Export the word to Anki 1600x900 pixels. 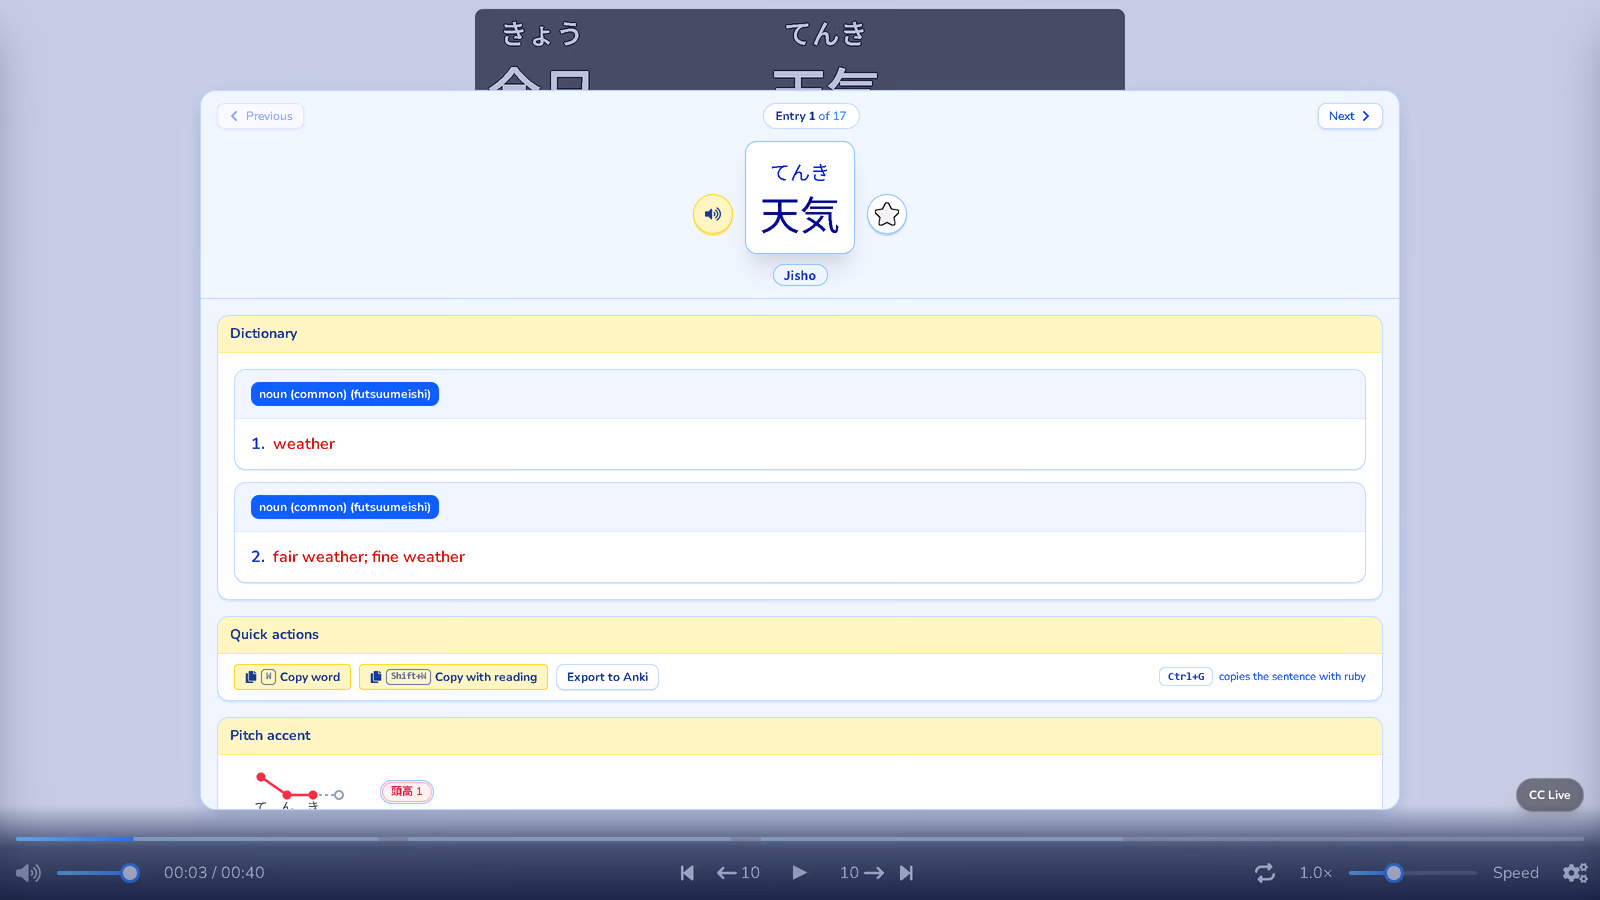pos(607,677)
